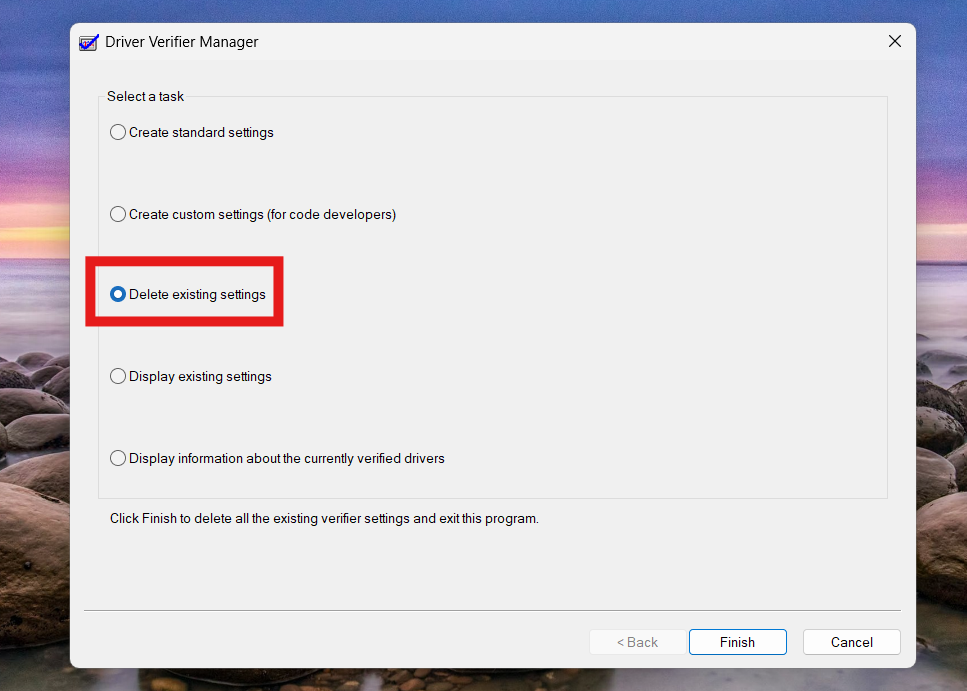This screenshot has height=691, width=967.
Task: Click the Driver Verifier Manager title bar icon
Action: pos(88,41)
